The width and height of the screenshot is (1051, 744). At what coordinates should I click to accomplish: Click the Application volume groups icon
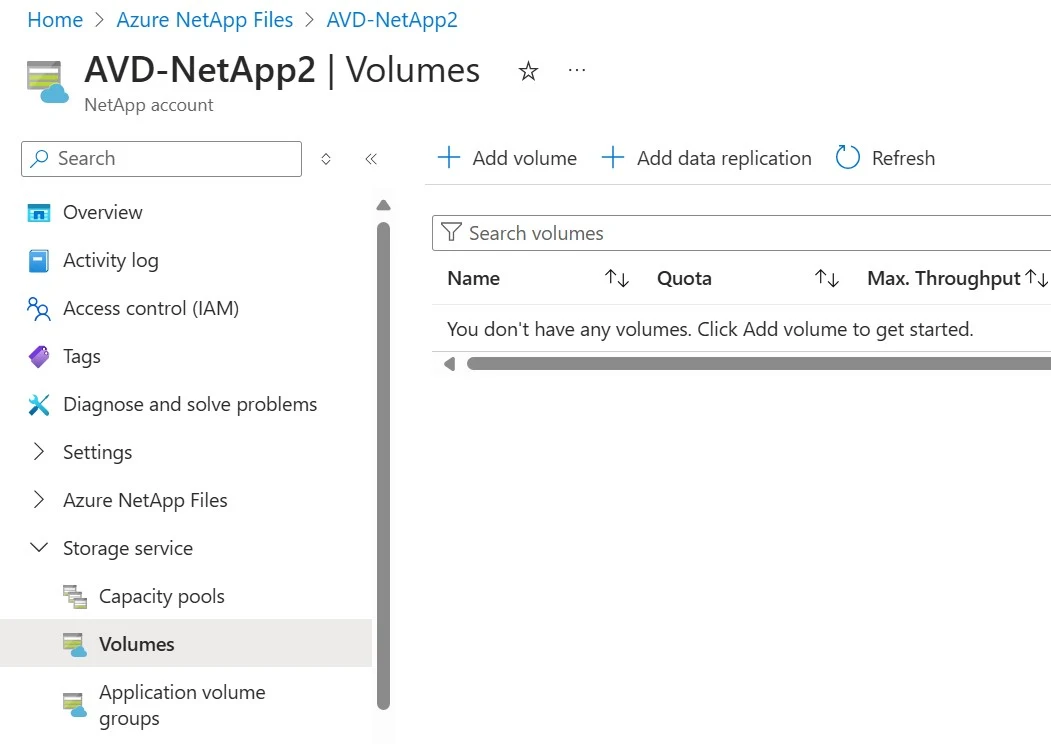tap(75, 705)
